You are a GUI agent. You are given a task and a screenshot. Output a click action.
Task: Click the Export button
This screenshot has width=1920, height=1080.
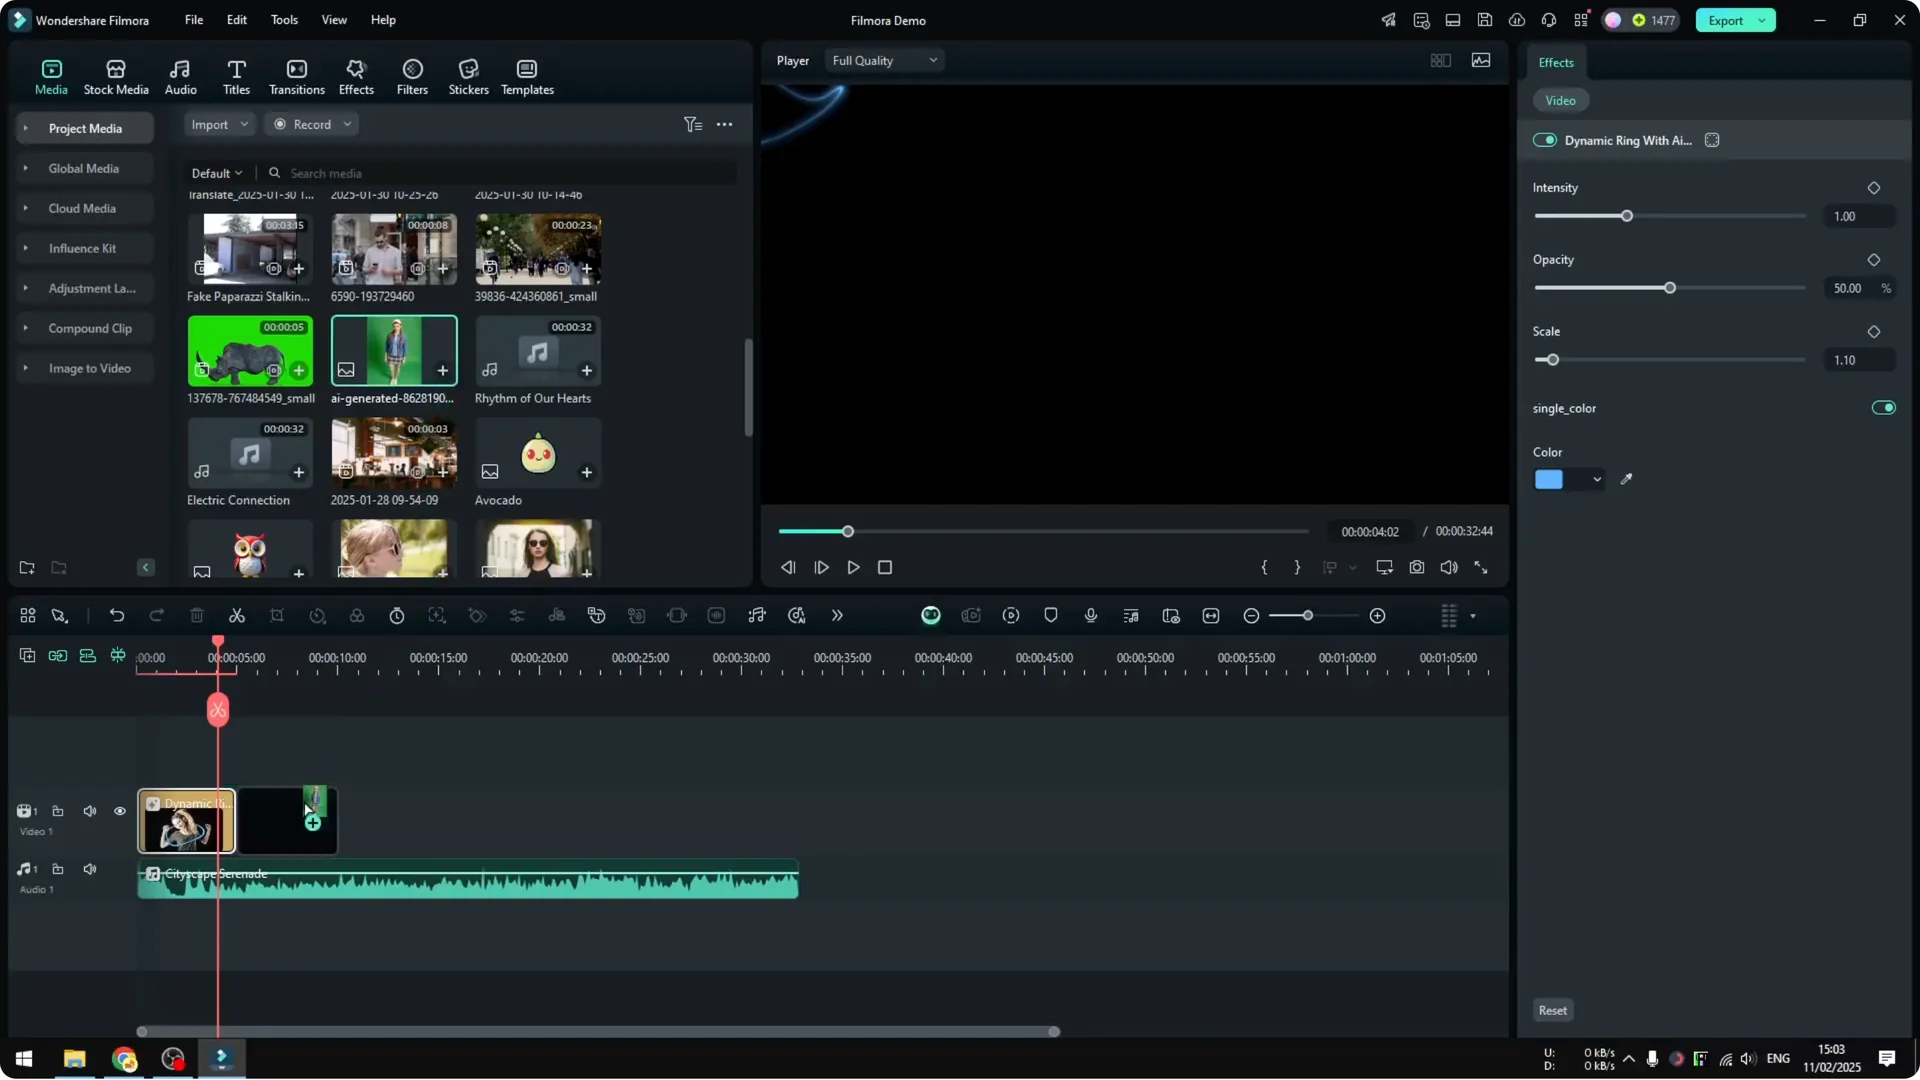[1727, 20]
